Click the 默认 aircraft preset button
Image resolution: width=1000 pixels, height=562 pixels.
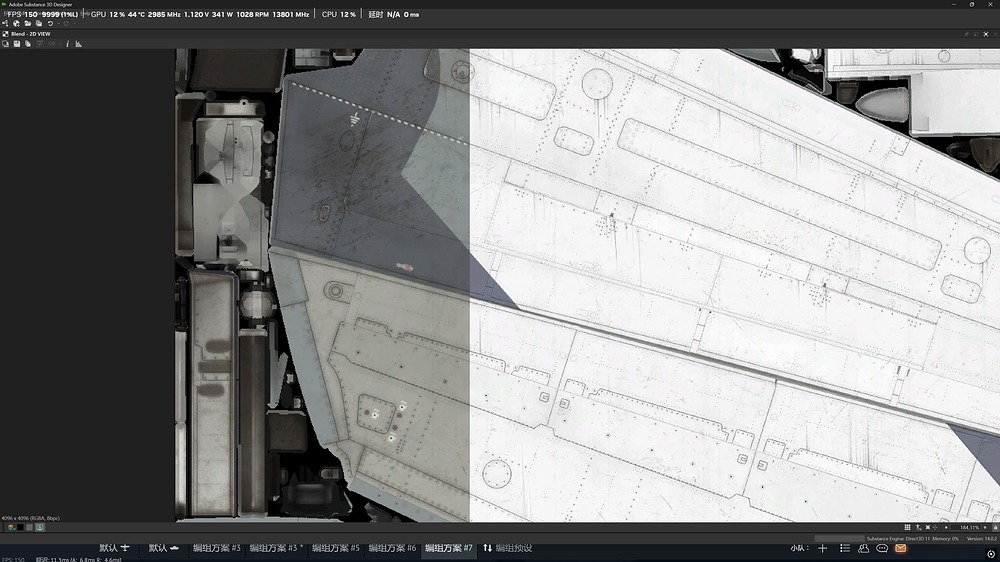114,548
